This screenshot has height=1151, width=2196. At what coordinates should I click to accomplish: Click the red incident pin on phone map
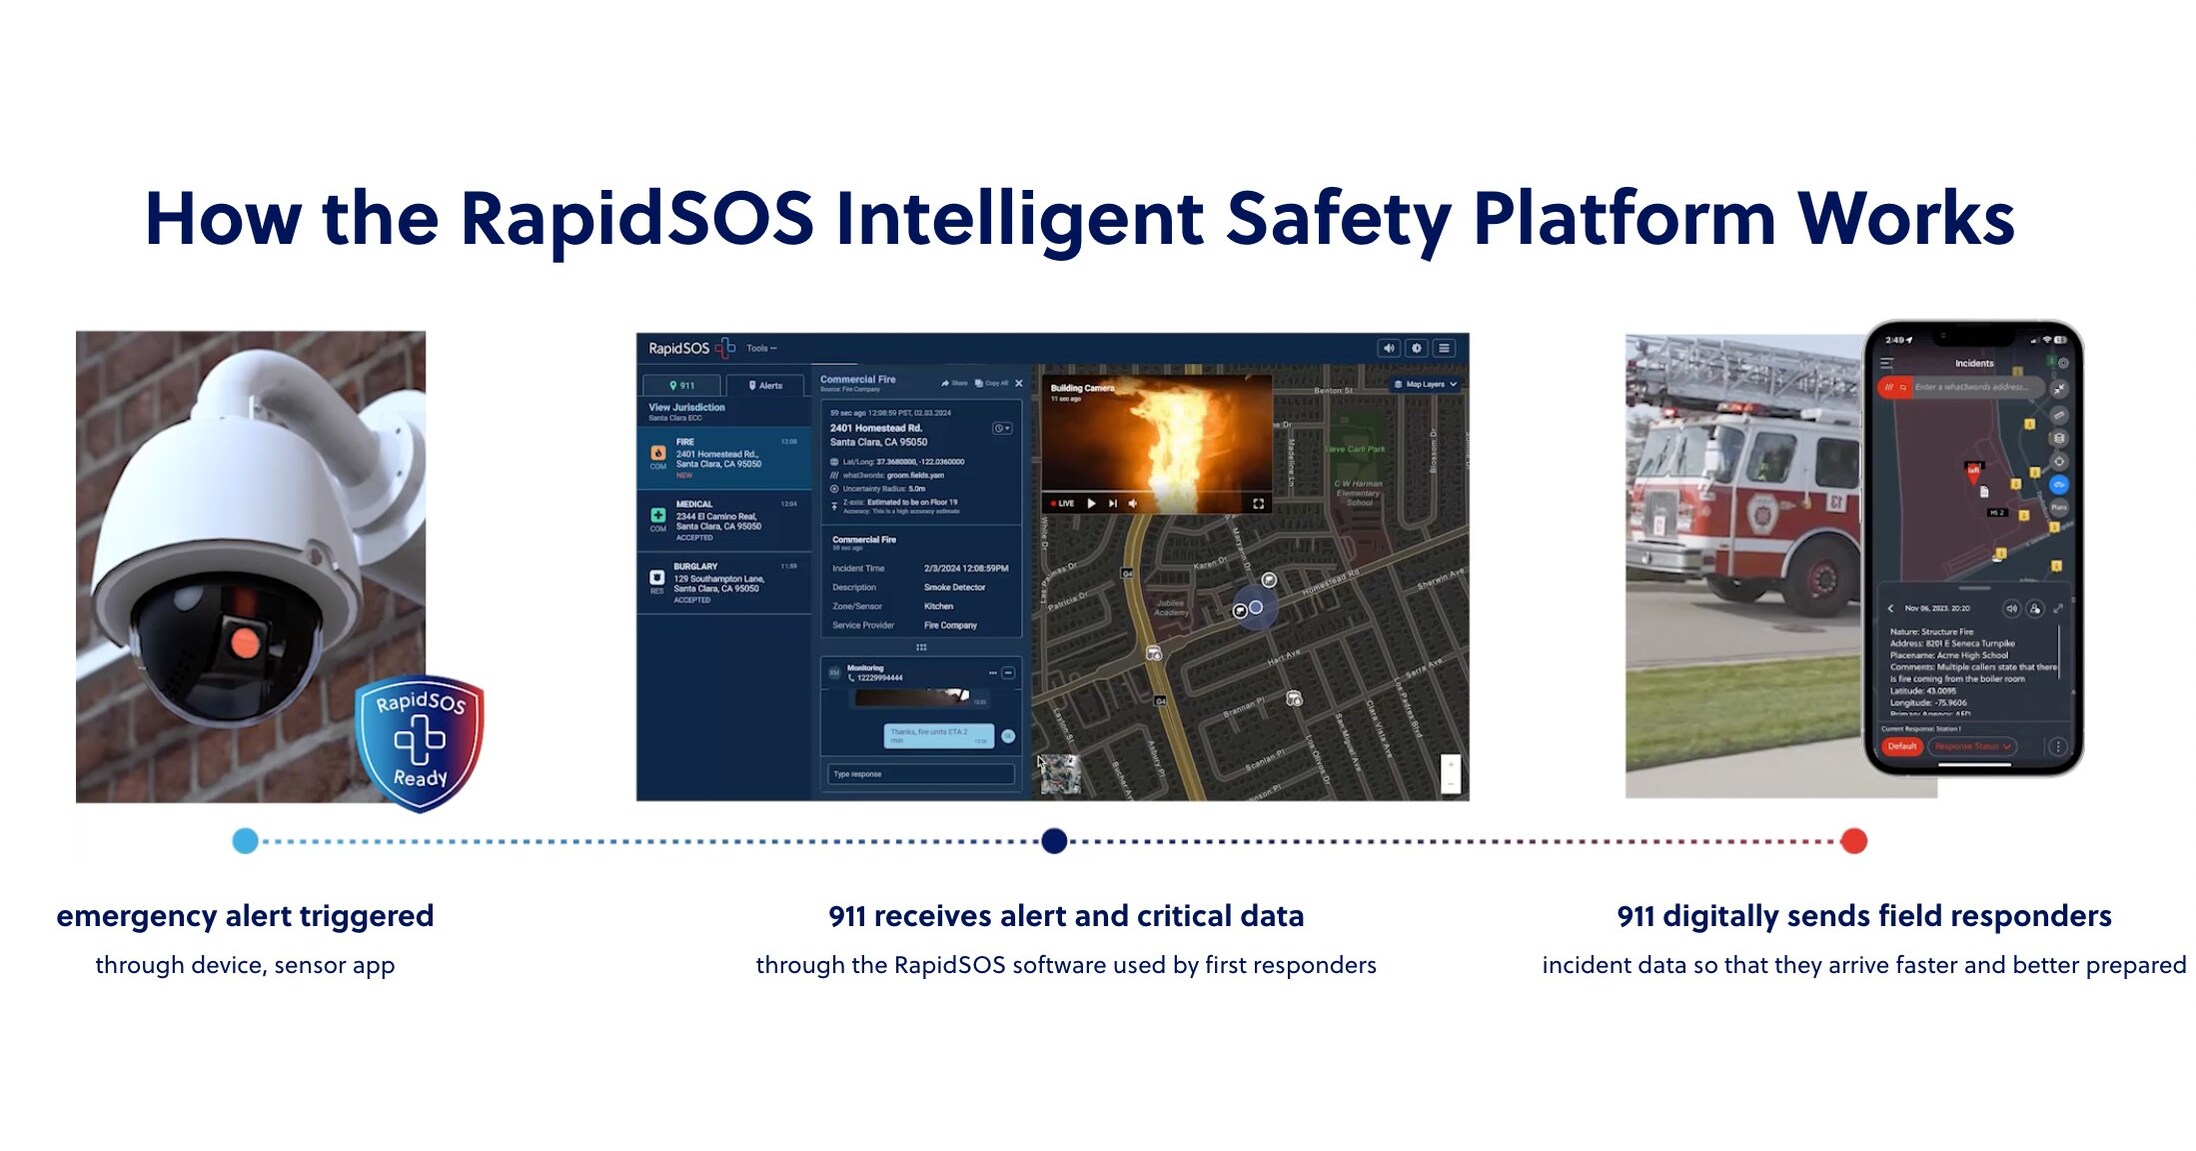[1974, 473]
